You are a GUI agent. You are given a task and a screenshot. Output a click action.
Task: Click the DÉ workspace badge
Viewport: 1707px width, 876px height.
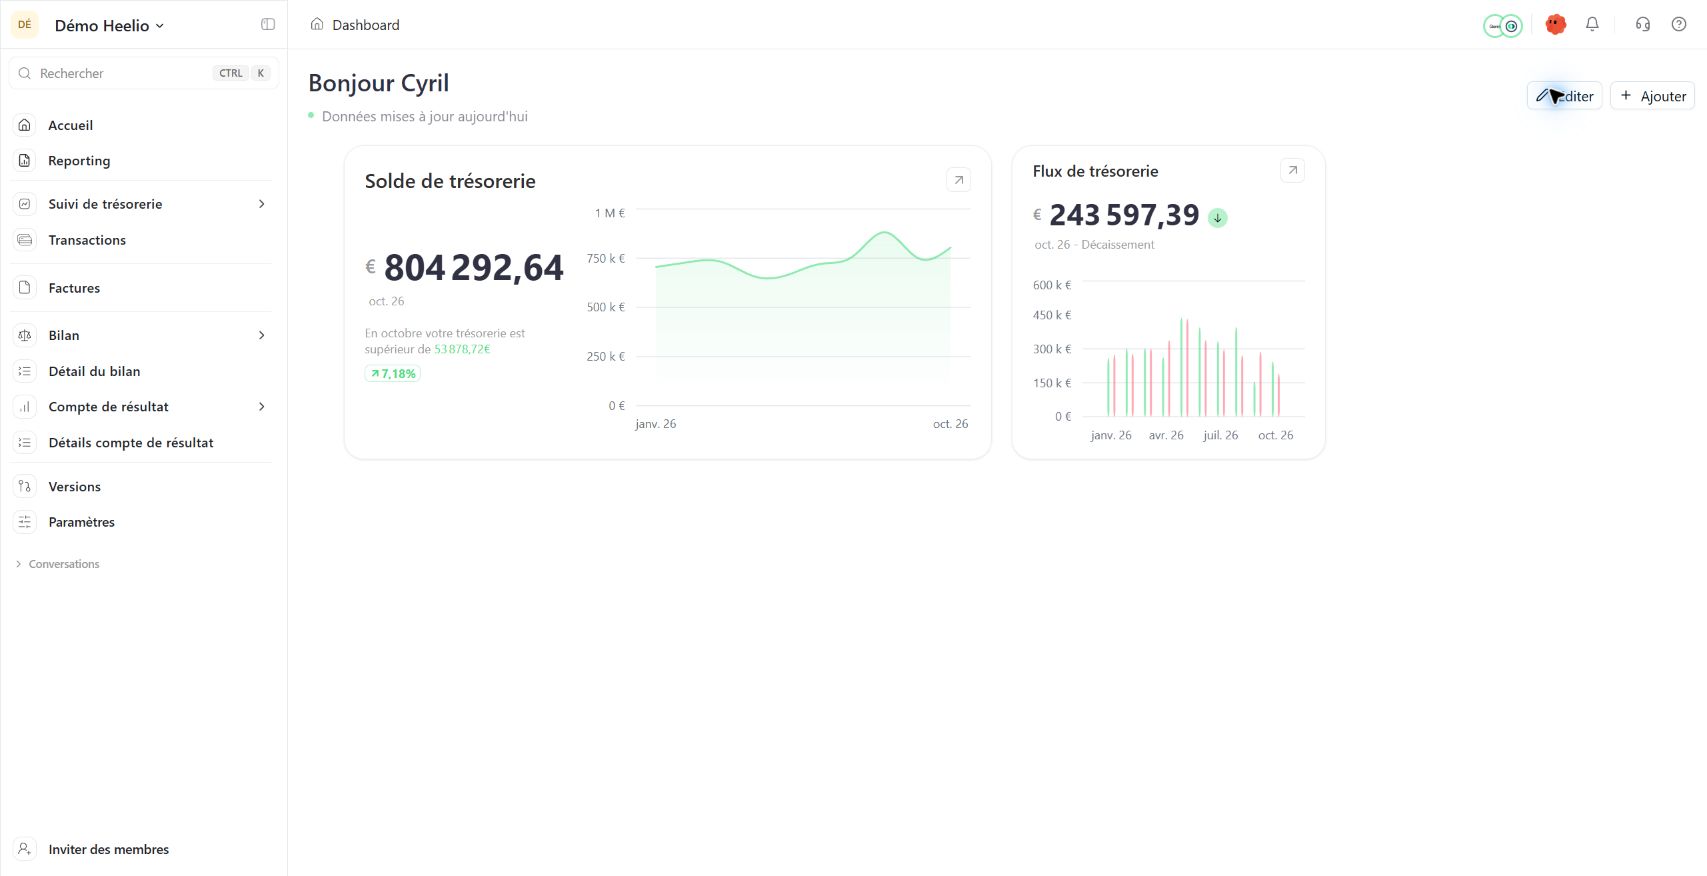click(25, 25)
